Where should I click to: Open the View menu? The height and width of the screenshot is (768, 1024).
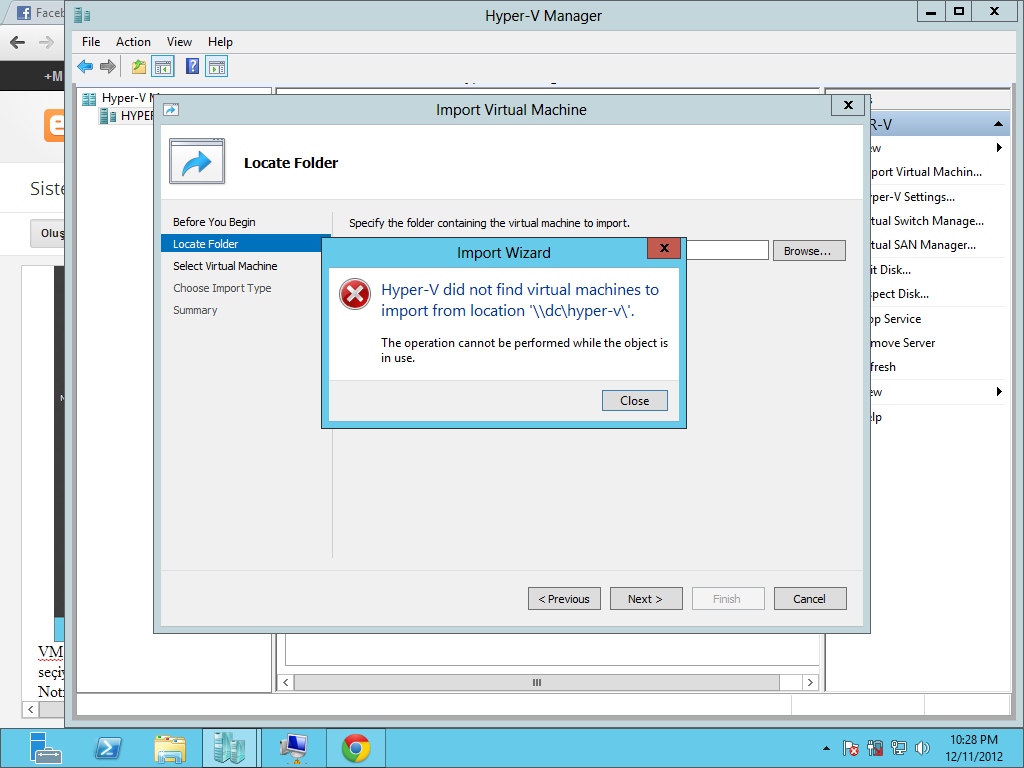[179, 42]
